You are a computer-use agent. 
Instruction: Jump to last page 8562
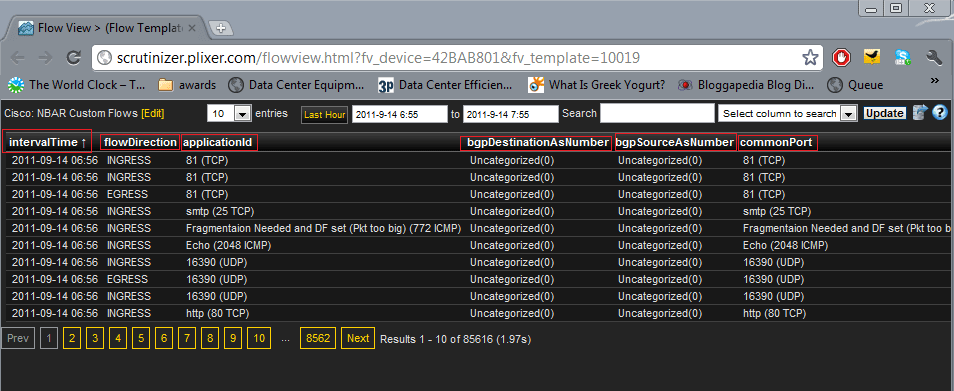pos(318,338)
